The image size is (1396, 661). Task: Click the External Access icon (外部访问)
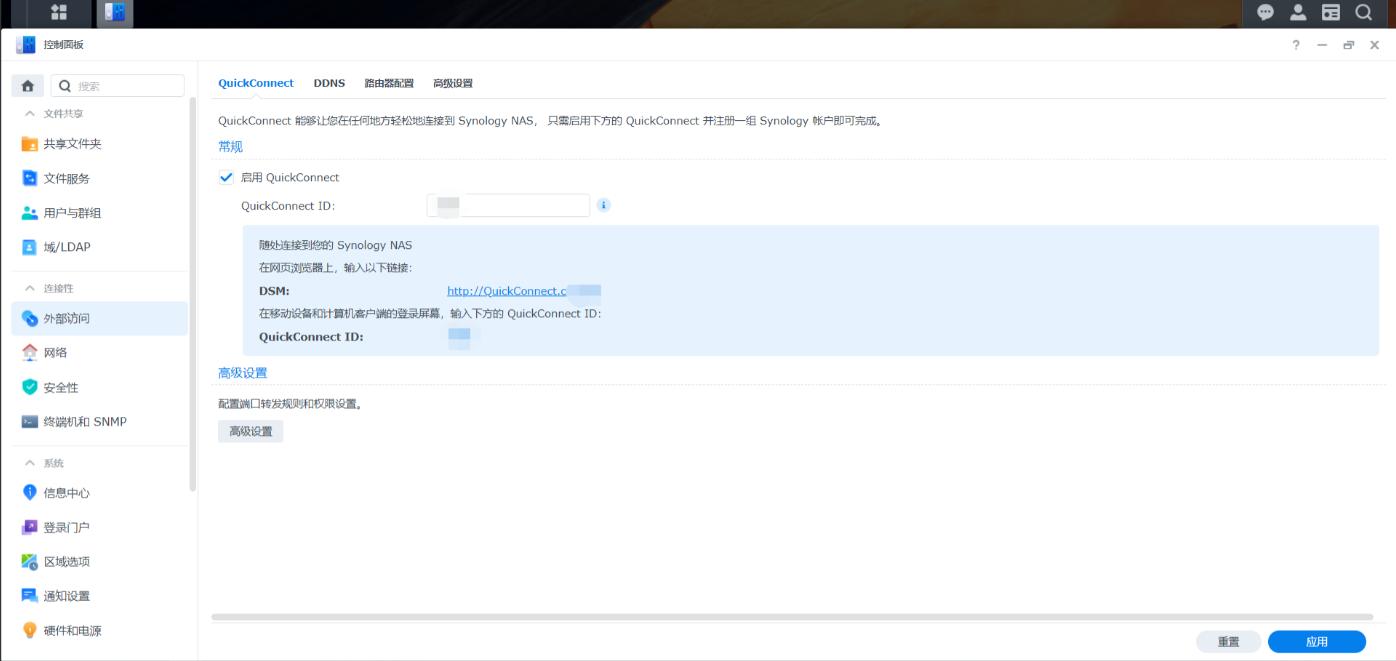pyautogui.click(x=30, y=318)
